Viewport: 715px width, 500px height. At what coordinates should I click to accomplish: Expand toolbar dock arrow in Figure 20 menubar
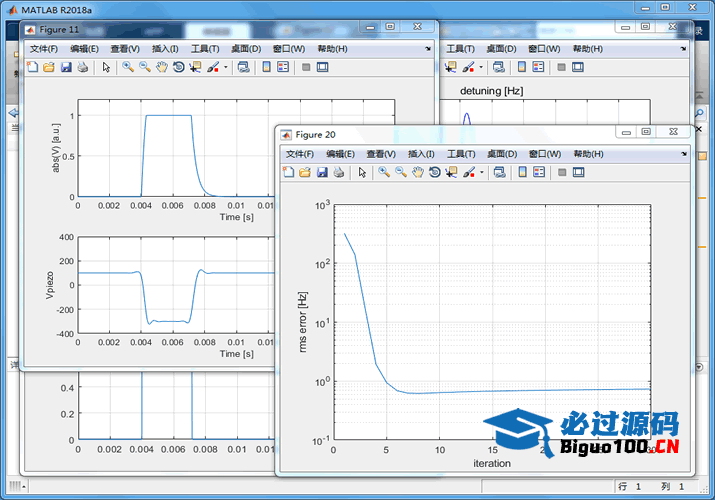coord(684,154)
